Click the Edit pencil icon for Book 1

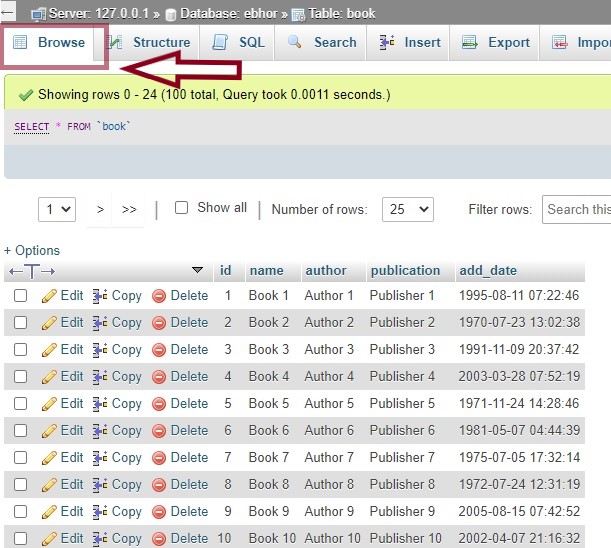[49, 296]
